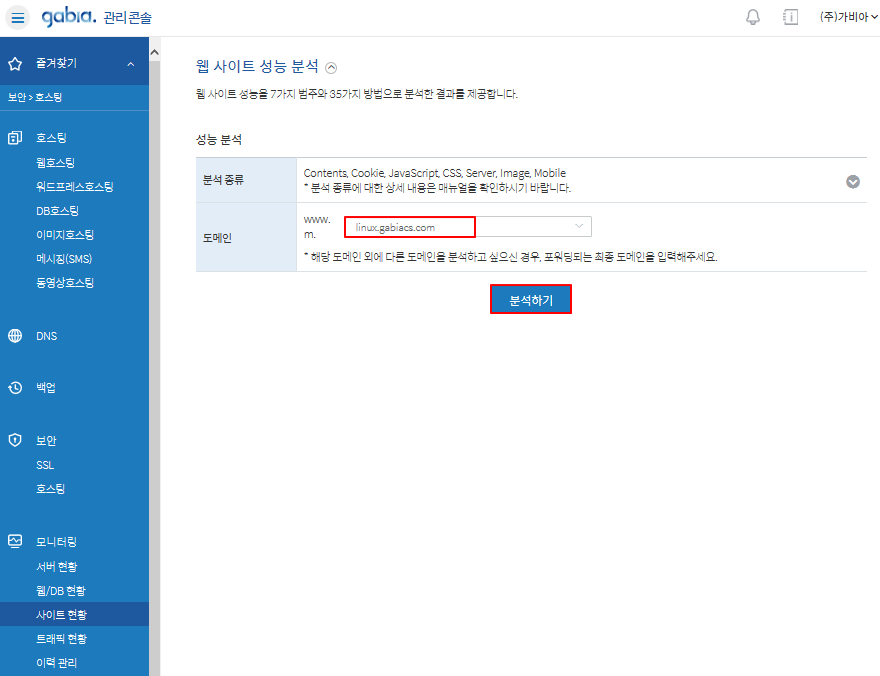Select 웹/DB 현황 in the sidebar
Image resolution: width=880 pixels, height=676 pixels.
(61, 591)
